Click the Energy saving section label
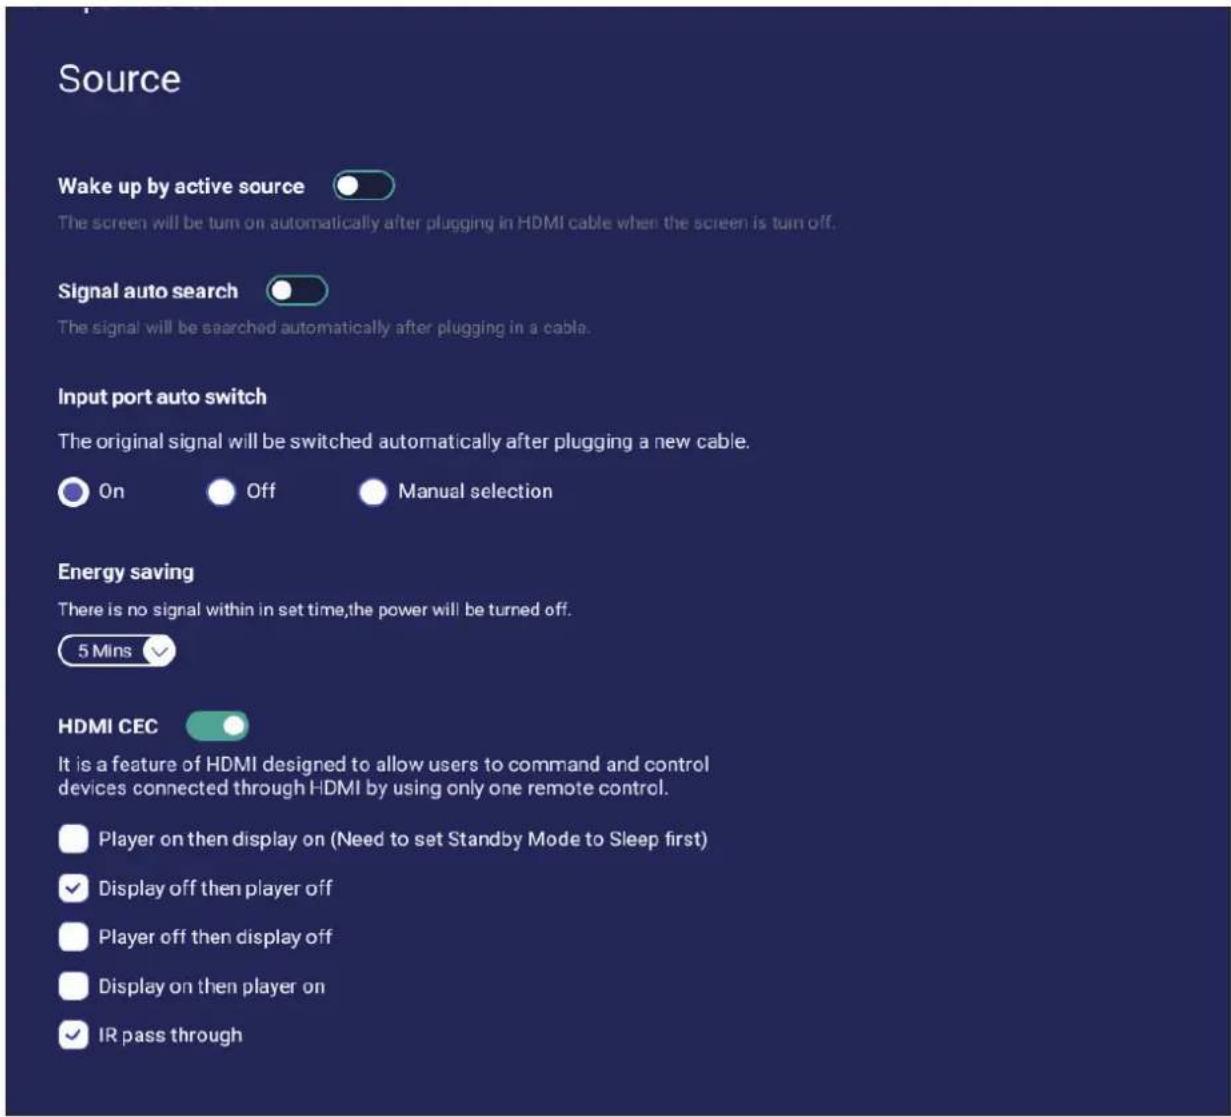Image resolution: width=1231 pixels, height=1117 pixels. point(126,572)
